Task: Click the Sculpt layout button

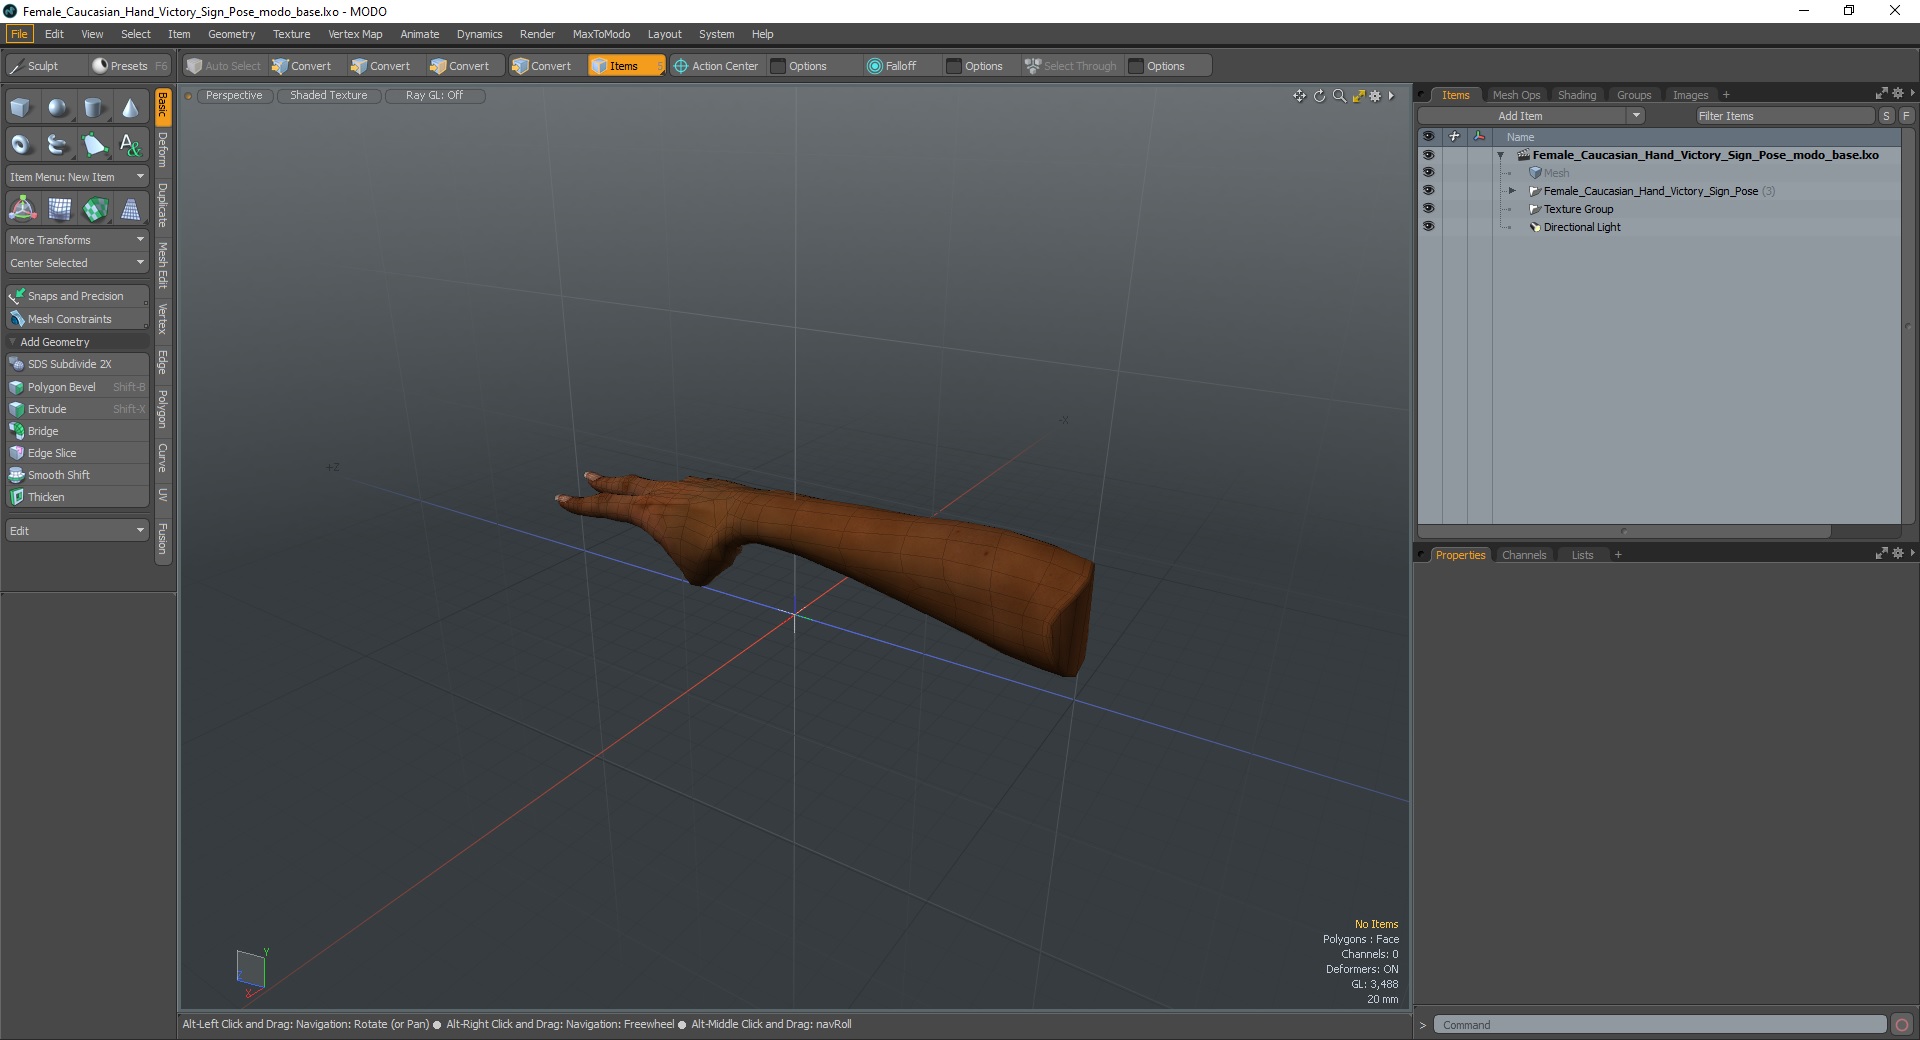Action: (x=44, y=66)
